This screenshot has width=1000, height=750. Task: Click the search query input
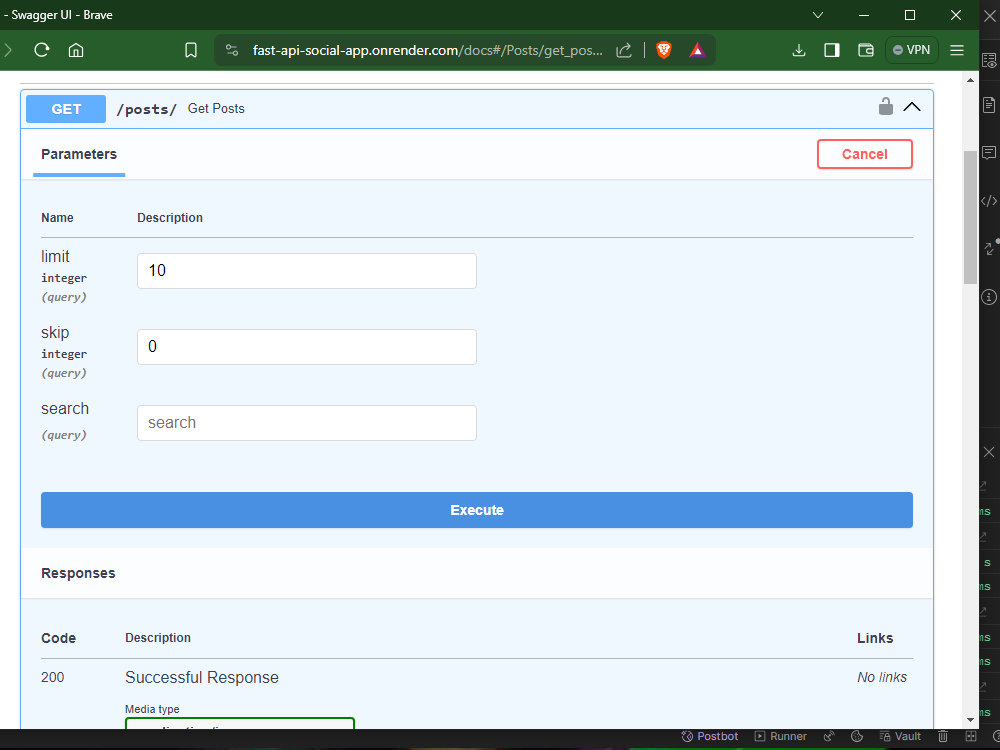[x=307, y=423]
